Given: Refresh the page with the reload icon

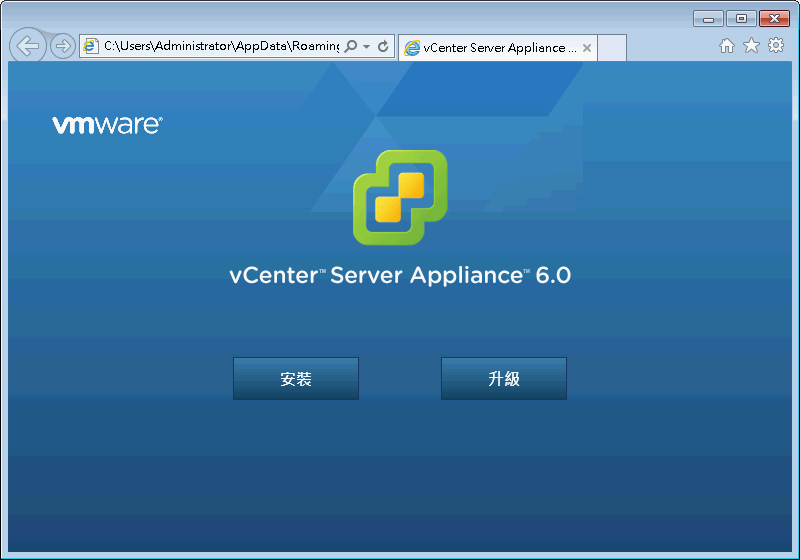Looking at the screenshot, I should coord(383,46).
